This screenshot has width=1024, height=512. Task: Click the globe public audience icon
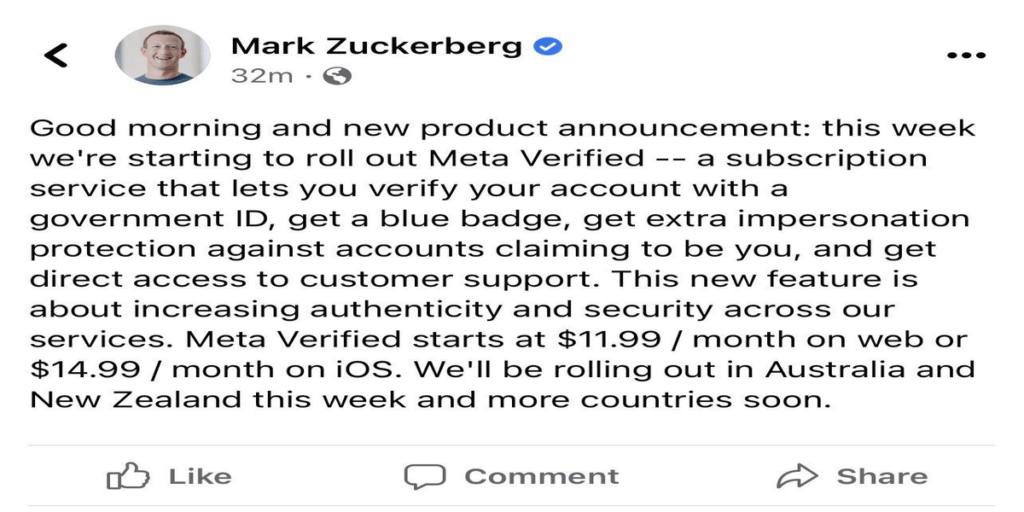click(337, 77)
